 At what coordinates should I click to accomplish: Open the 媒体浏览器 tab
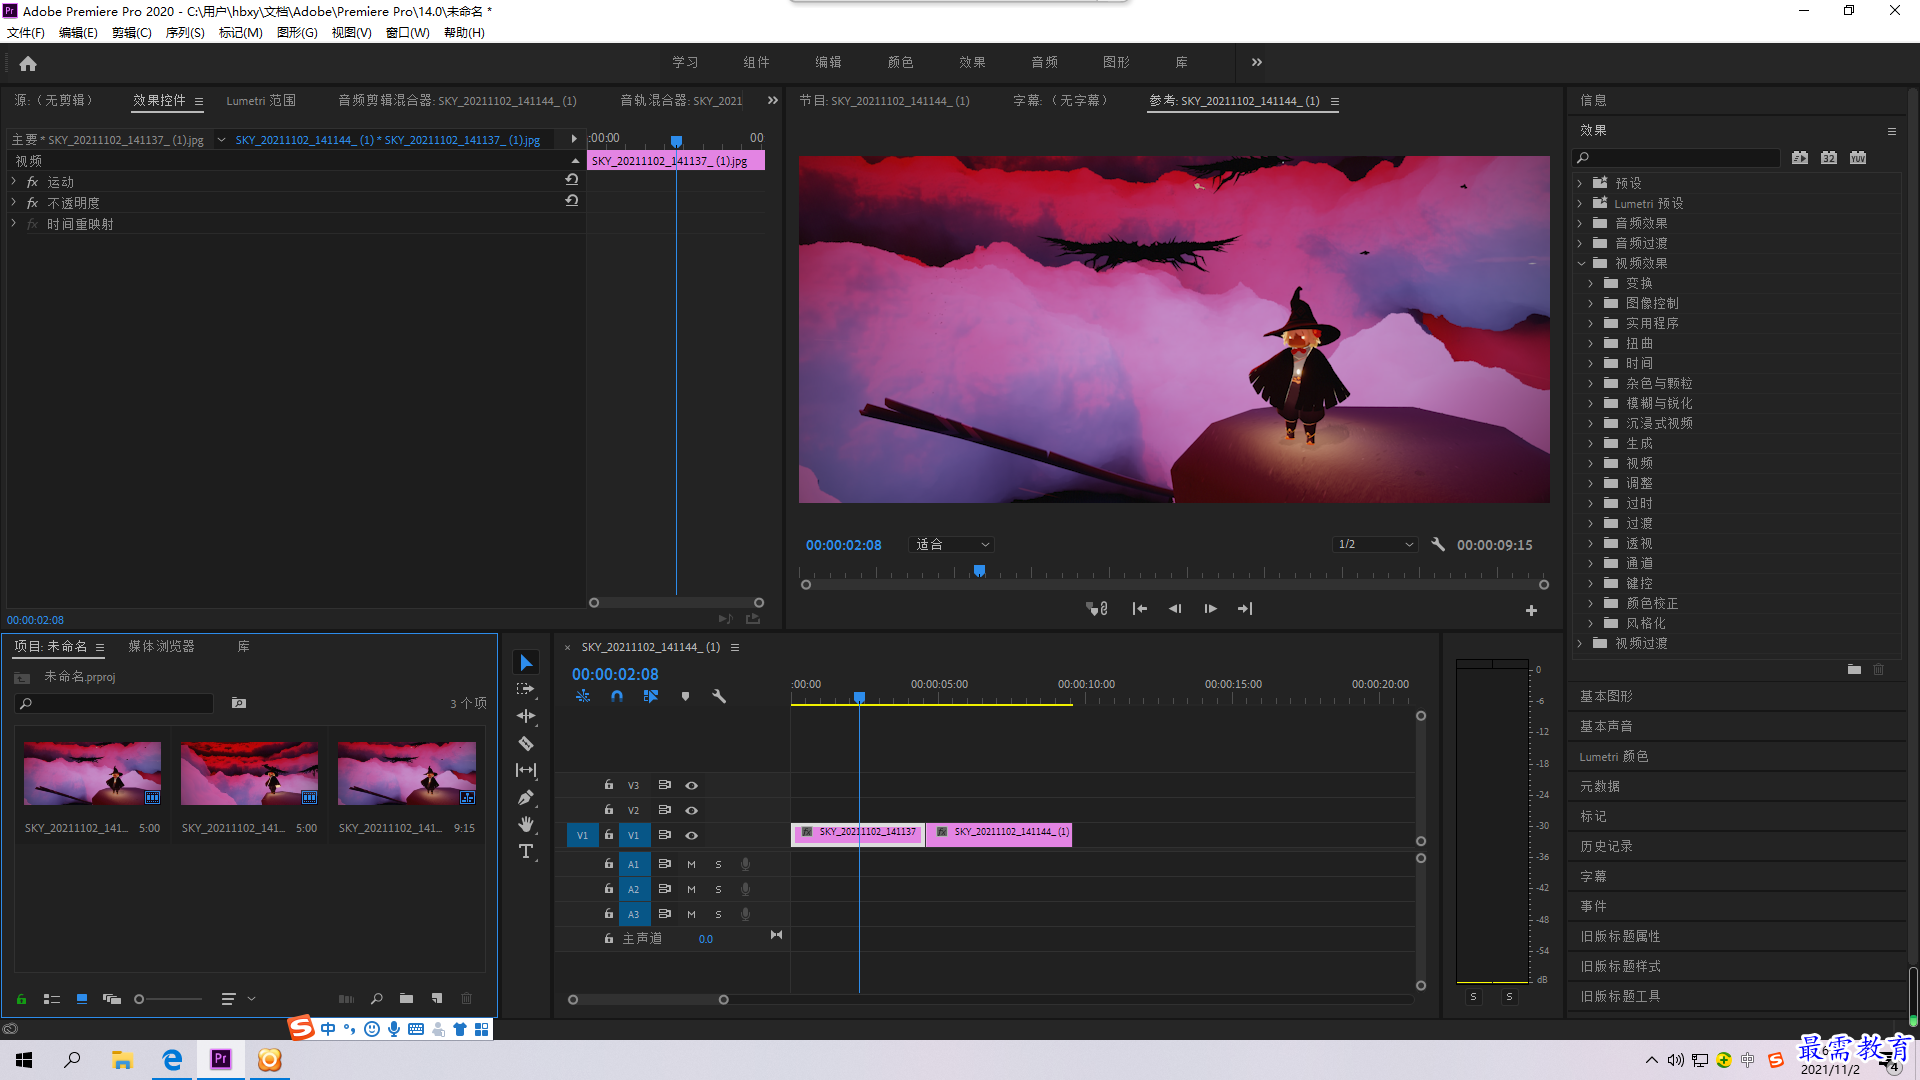tap(161, 647)
